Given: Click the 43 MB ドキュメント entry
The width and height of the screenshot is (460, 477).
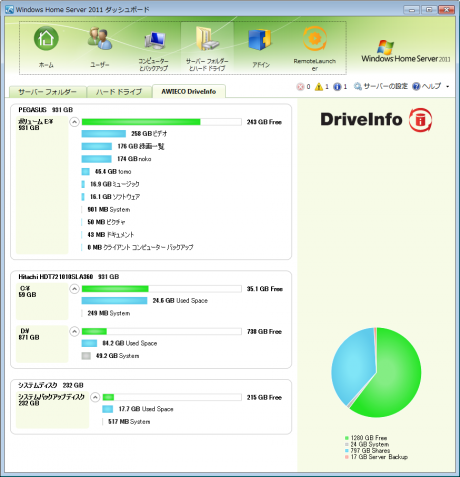Looking at the screenshot, I should pyautogui.click(x=111, y=235).
